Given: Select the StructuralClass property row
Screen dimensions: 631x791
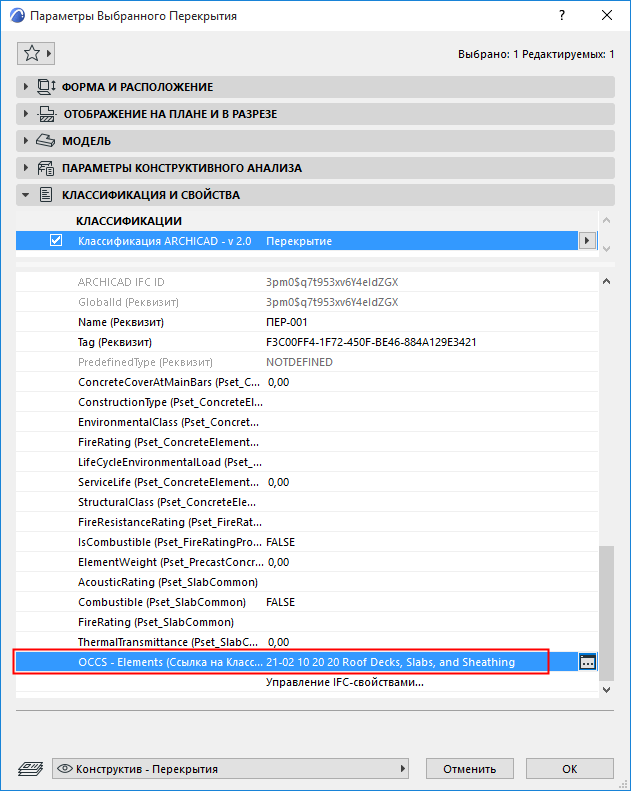Looking at the screenshot, I should click(307, 502).
